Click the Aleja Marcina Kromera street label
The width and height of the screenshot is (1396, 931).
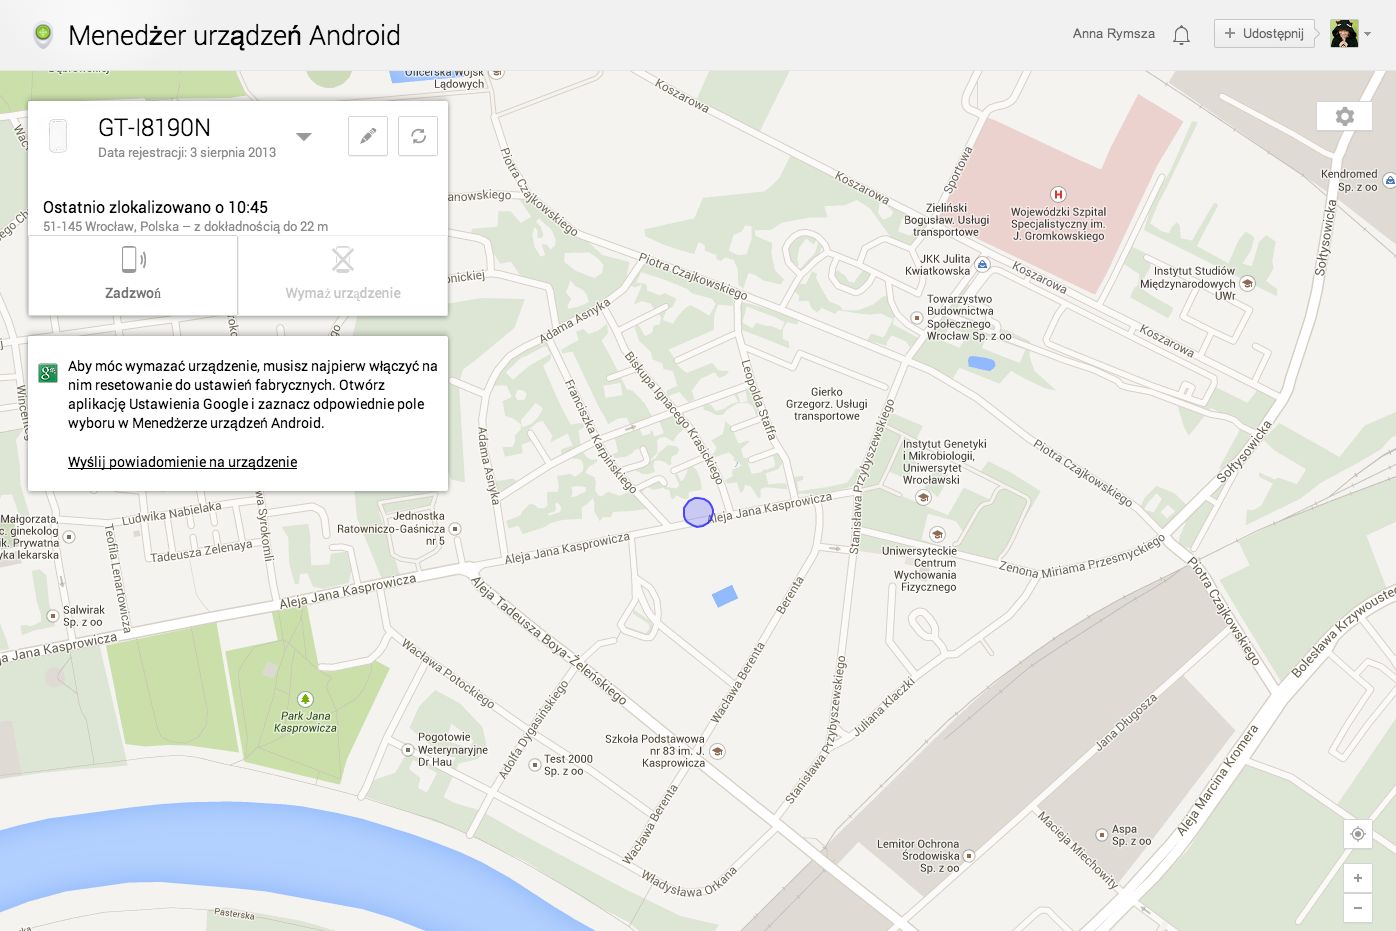click(x=1217, y=780)
